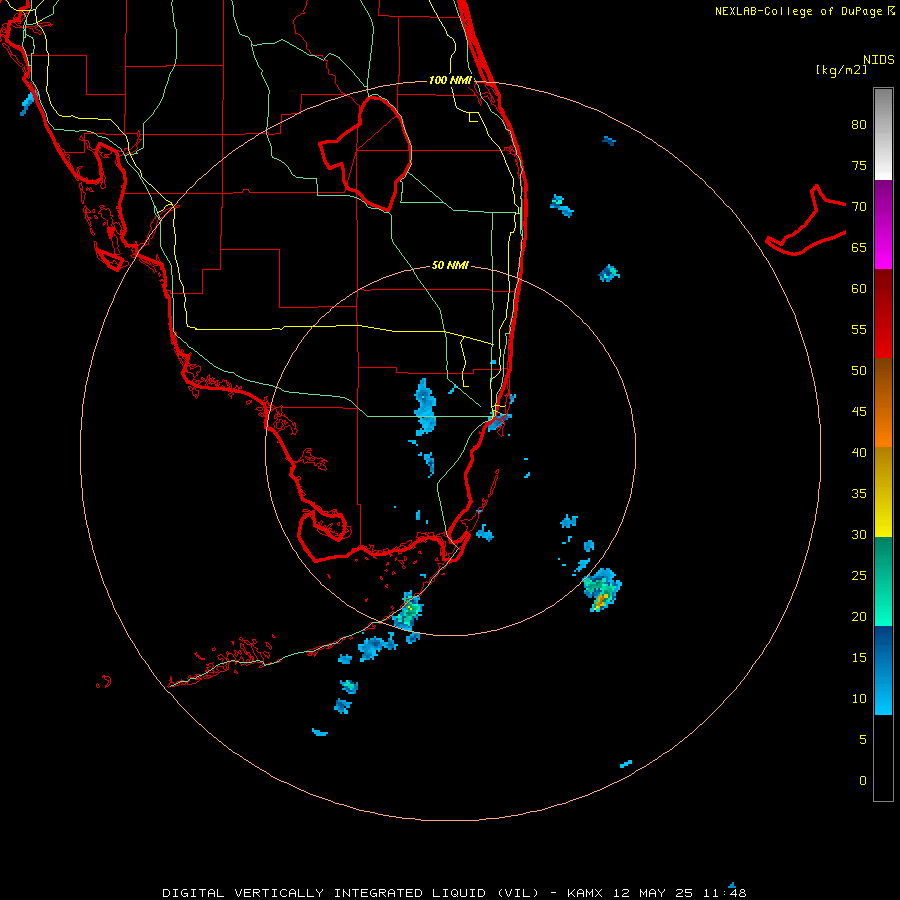The height and width of the screenshot is (900, 900).
Task: Click the NIDS label above the legend
Action: click(x=878, y=60)
